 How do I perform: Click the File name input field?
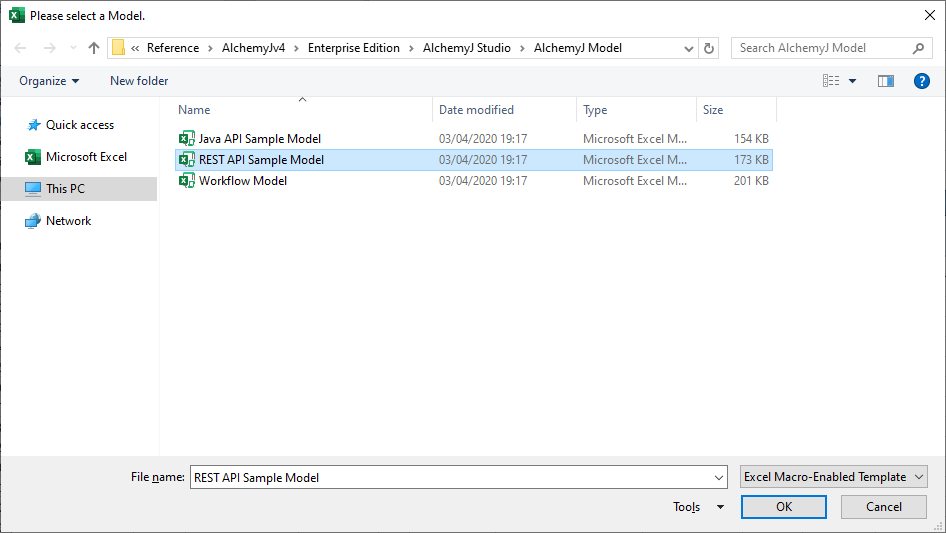click(451, 477)
